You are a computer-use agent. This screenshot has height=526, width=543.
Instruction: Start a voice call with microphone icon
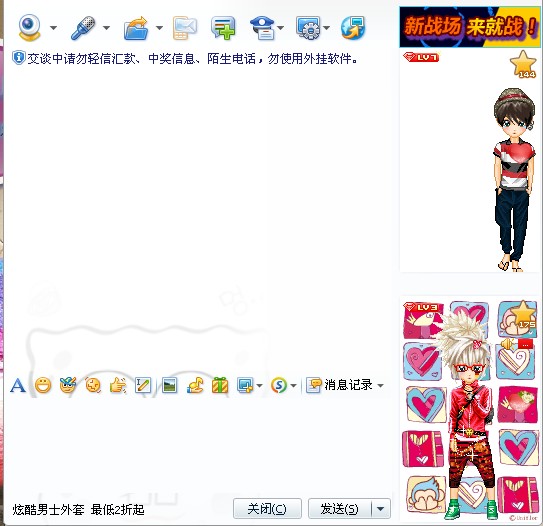click(x=83, y=27)
